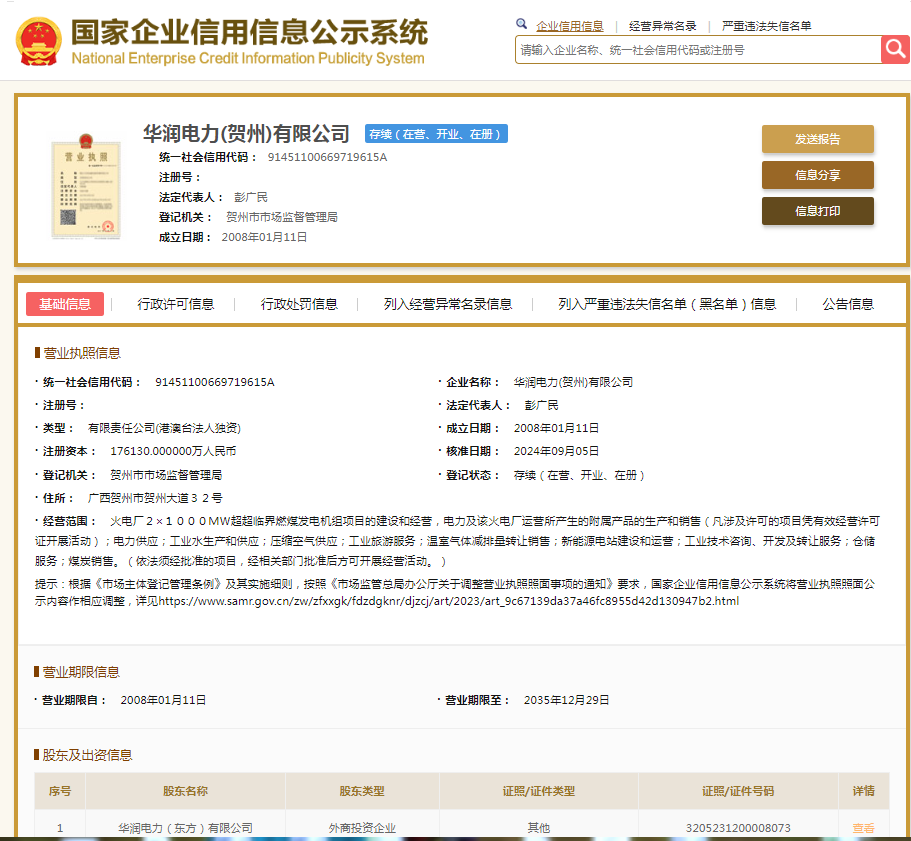Click the approval date 2024年09月05日
The width and height of the screenshot is (911, 841).
[556, 451]
